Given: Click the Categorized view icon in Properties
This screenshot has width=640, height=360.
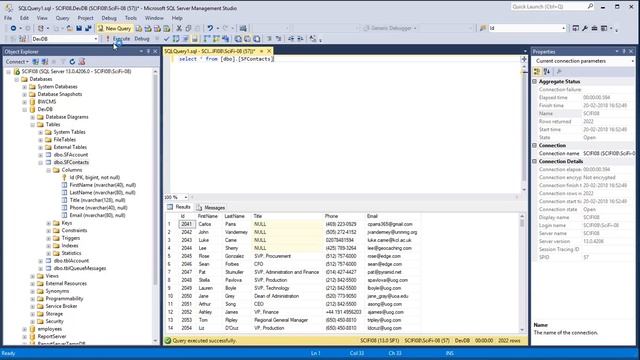Looking at the screenshot, I should click(537, 72).
